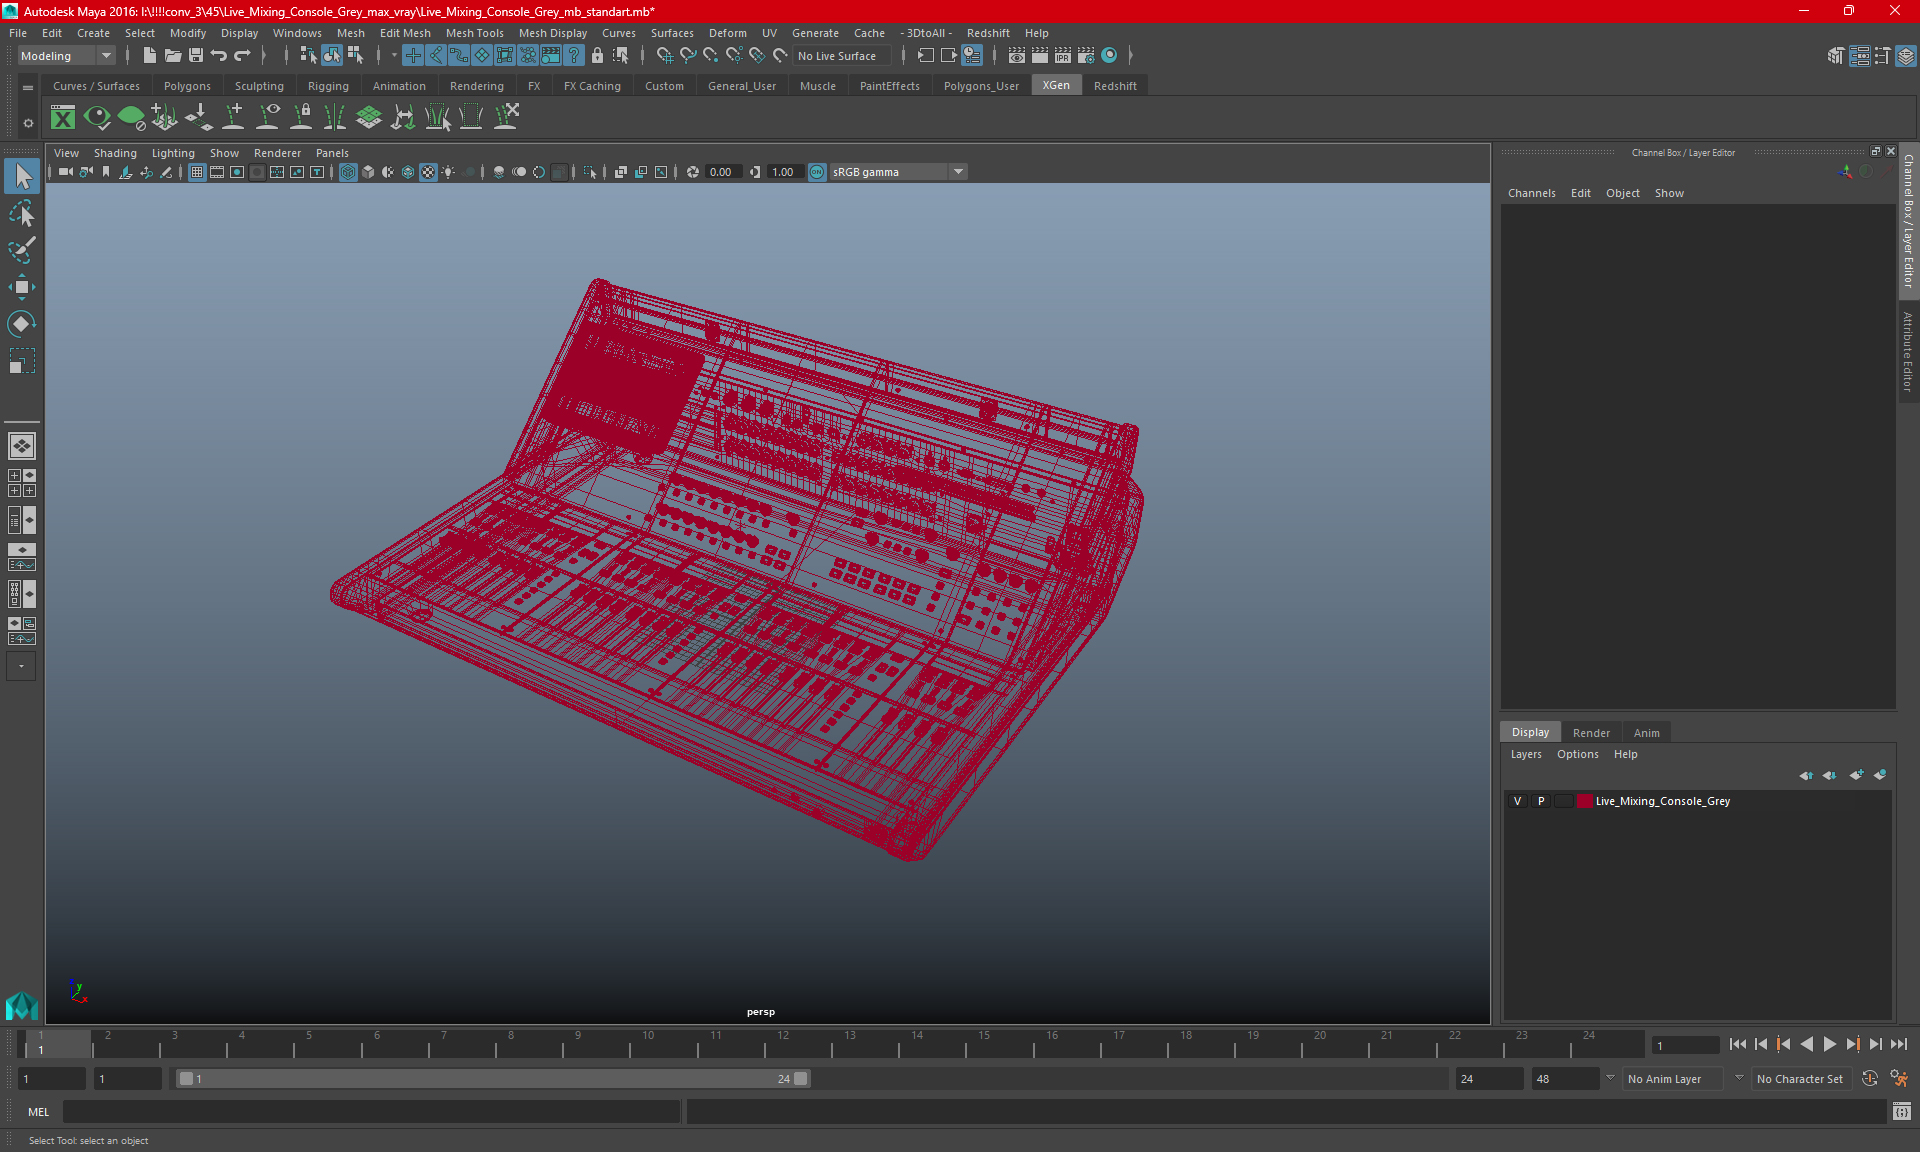Click the Maya home logo icon

[x=21, y=1006]
